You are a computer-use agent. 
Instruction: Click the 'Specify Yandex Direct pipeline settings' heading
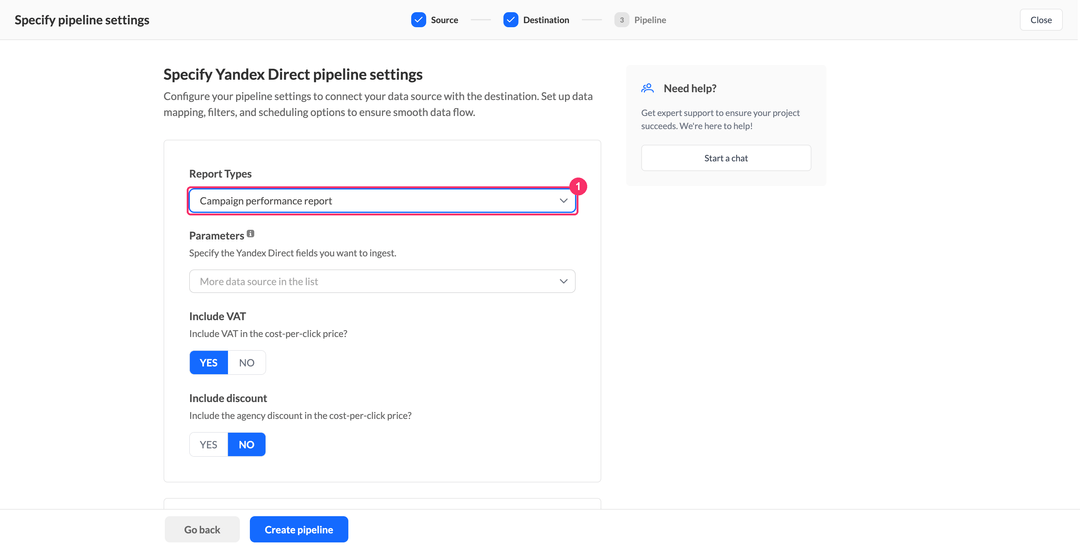(293, 74)
